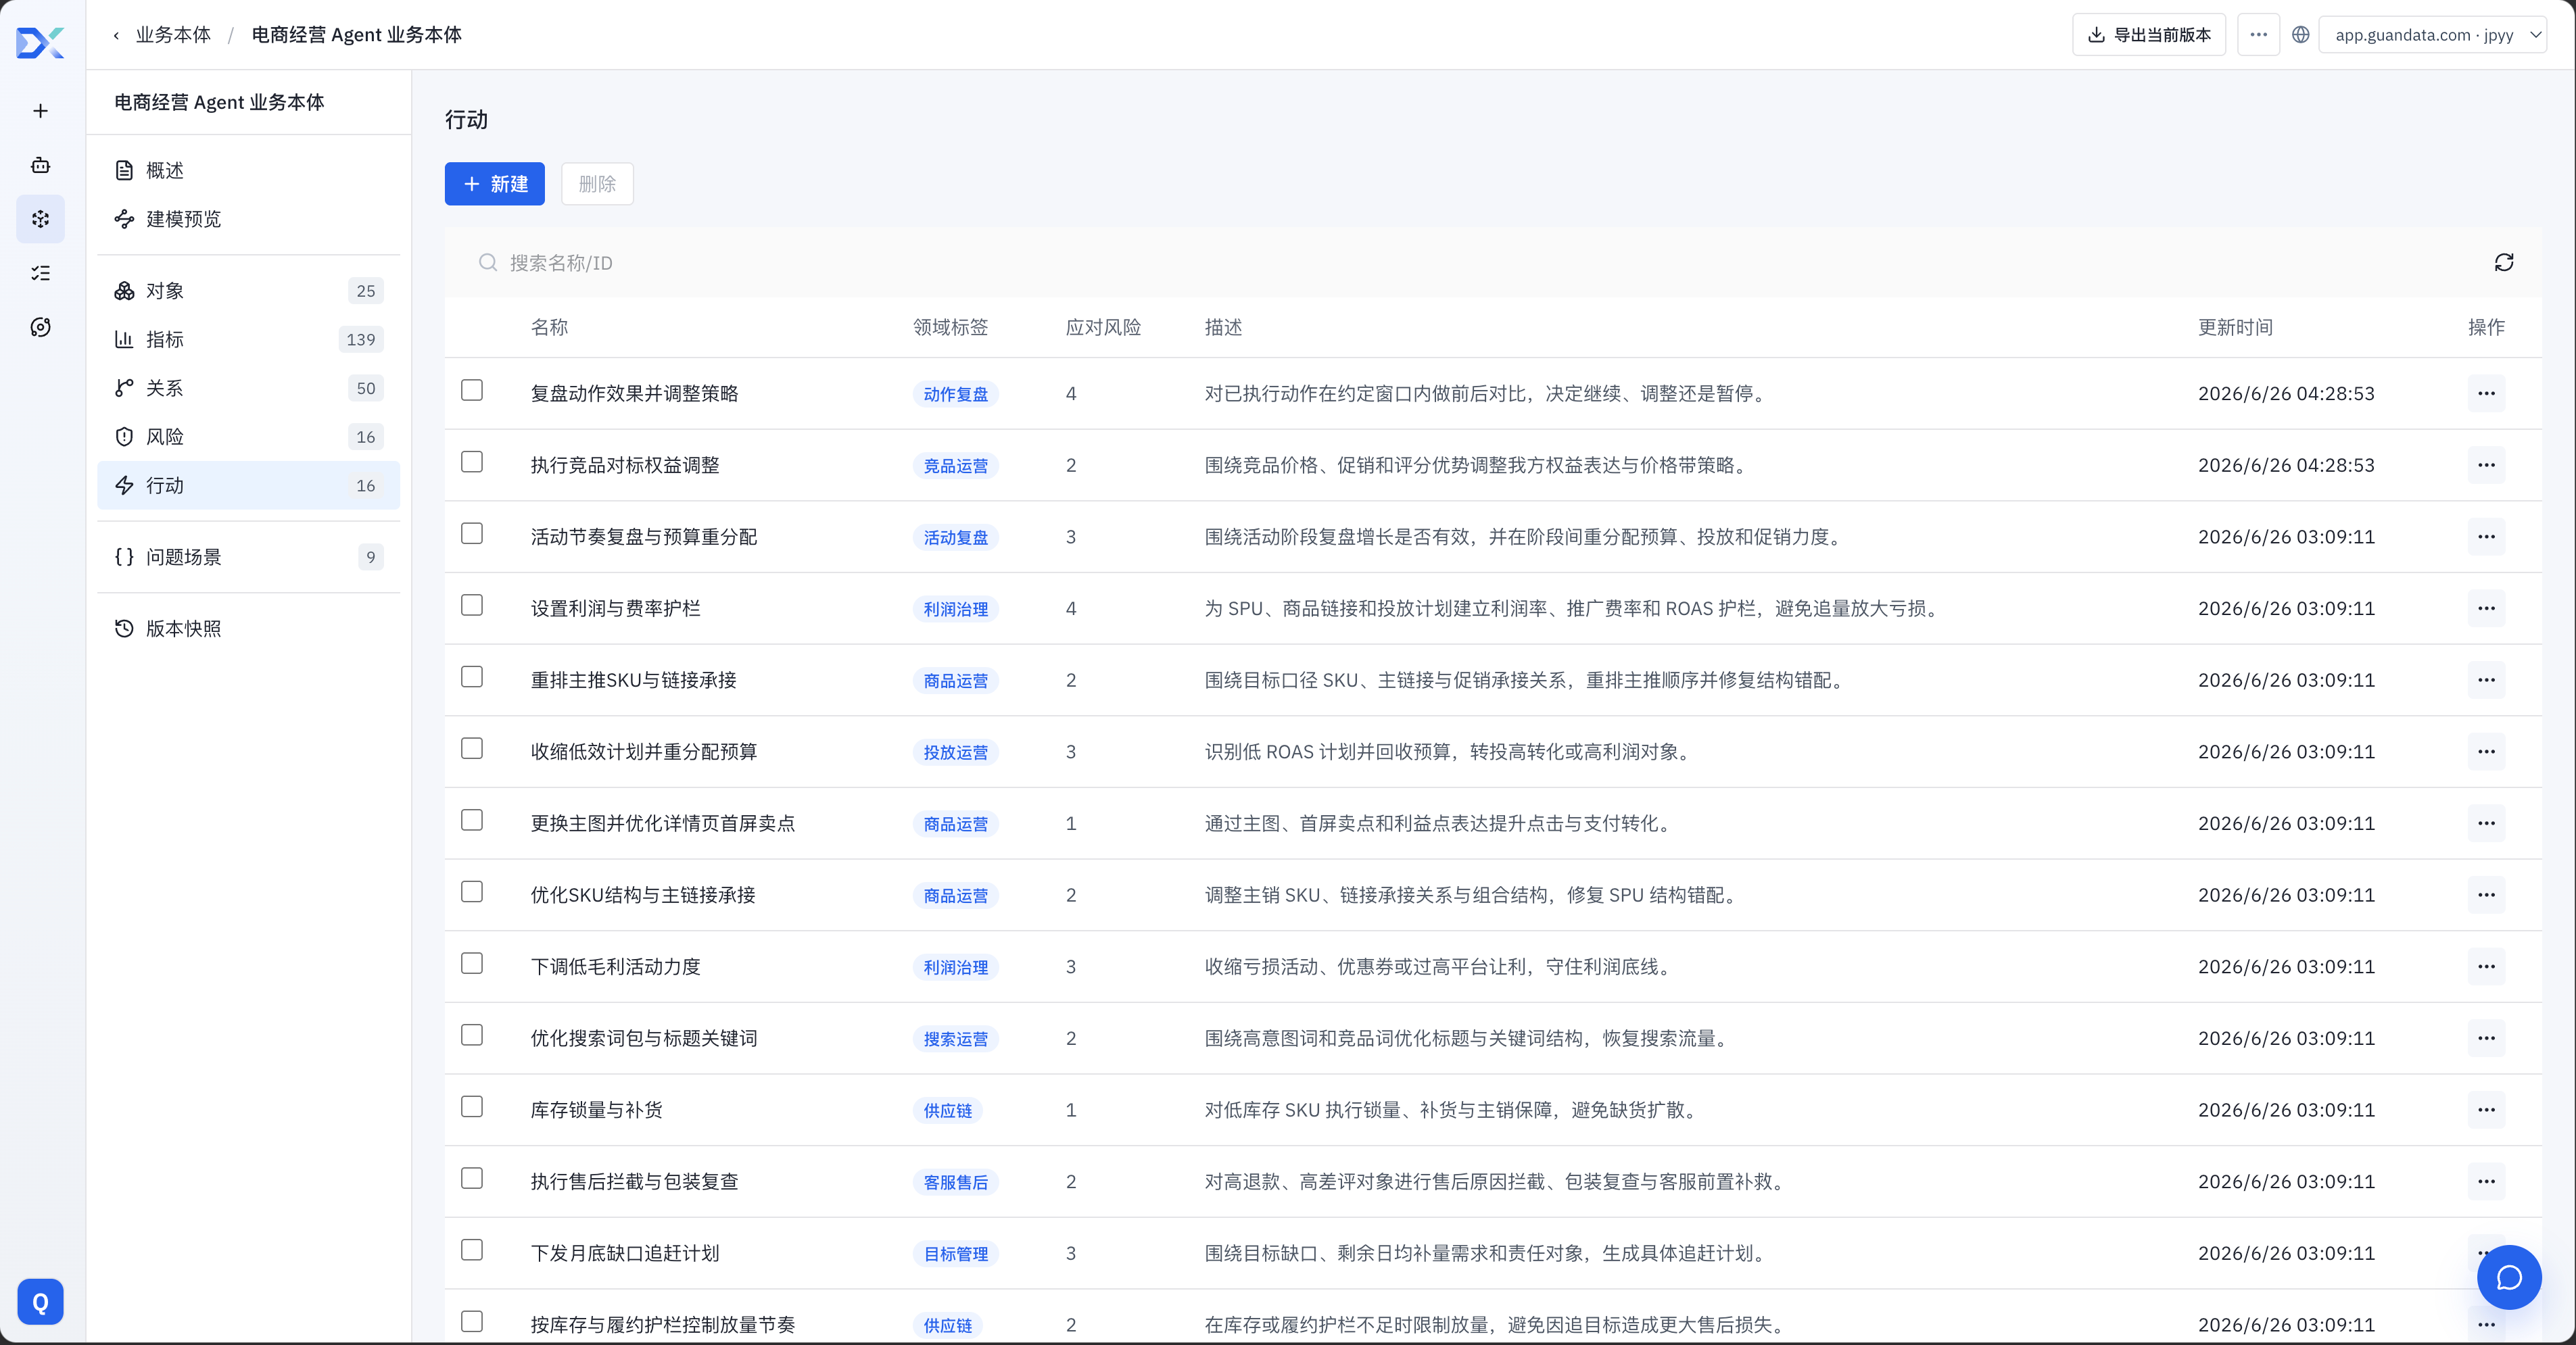The width and height of the screenshot is (2576, 1345).
Task: Click the Q avatar button
Action: (x=40, y=1302)
